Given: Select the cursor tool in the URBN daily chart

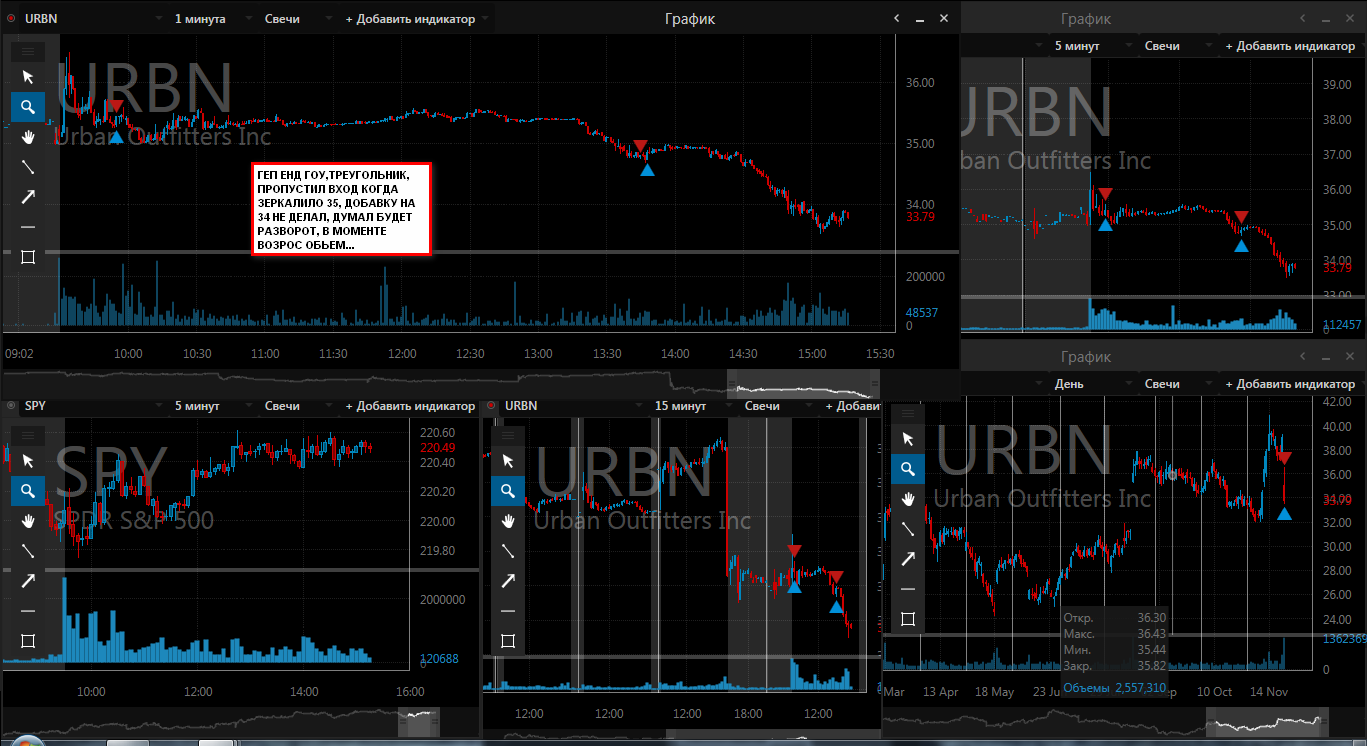Looking at the screenshot, I should pyautogui.click(x=908, y=438).
